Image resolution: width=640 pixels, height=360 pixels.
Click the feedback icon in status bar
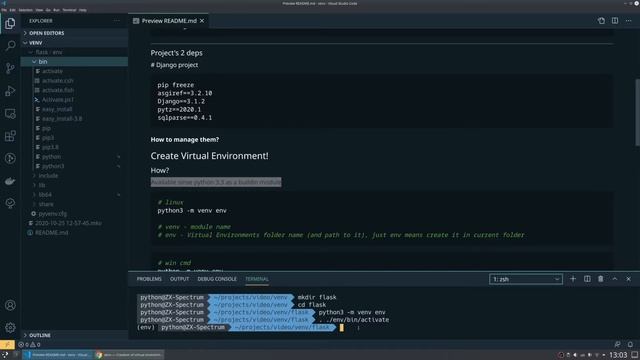coord(617,344)
